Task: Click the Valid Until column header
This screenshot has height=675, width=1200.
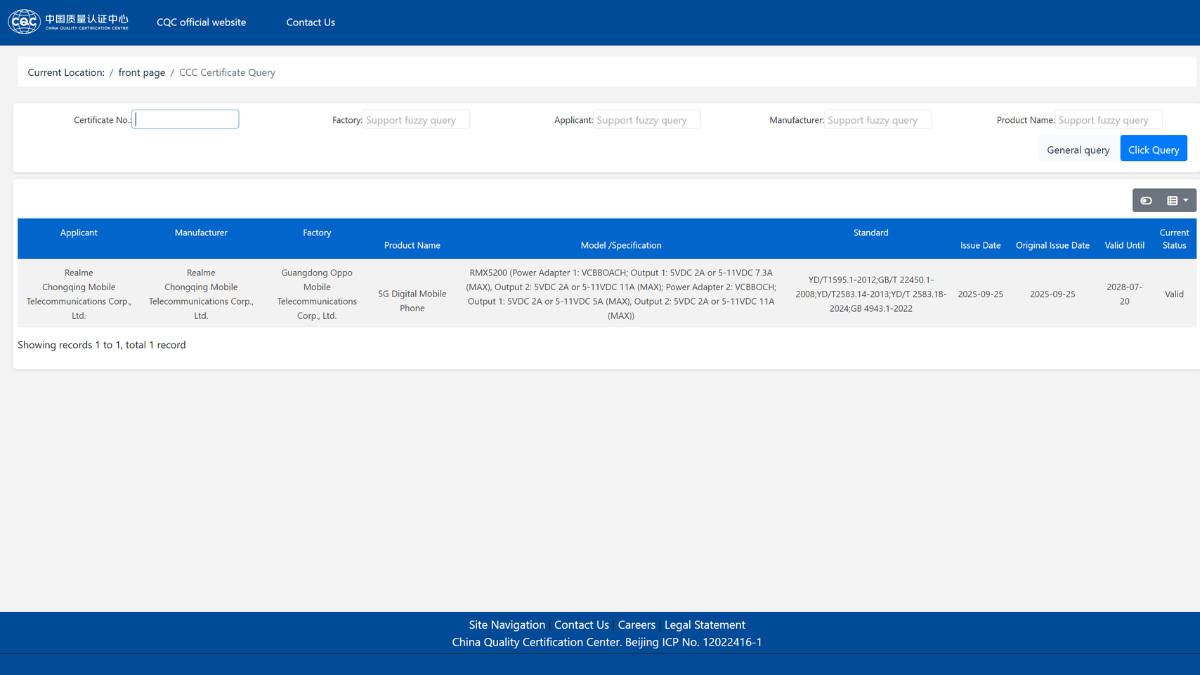Action: pyautogui.click(x=1125, y=245)
